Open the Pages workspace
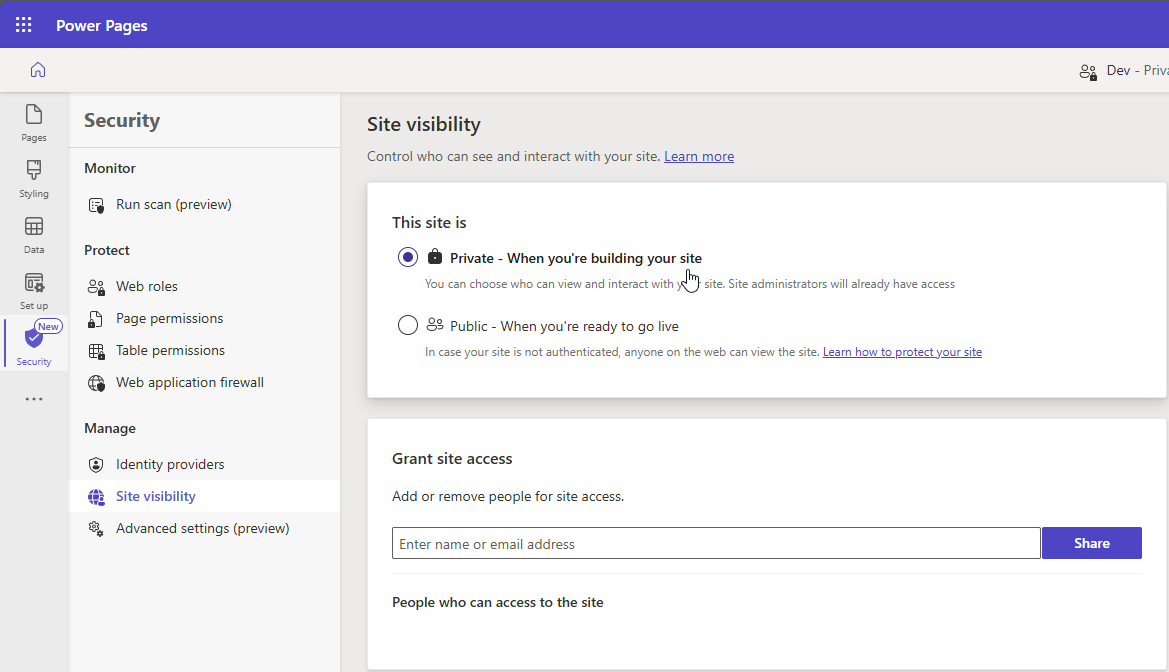The image size is (1169, 672). (x=34, y=123)
